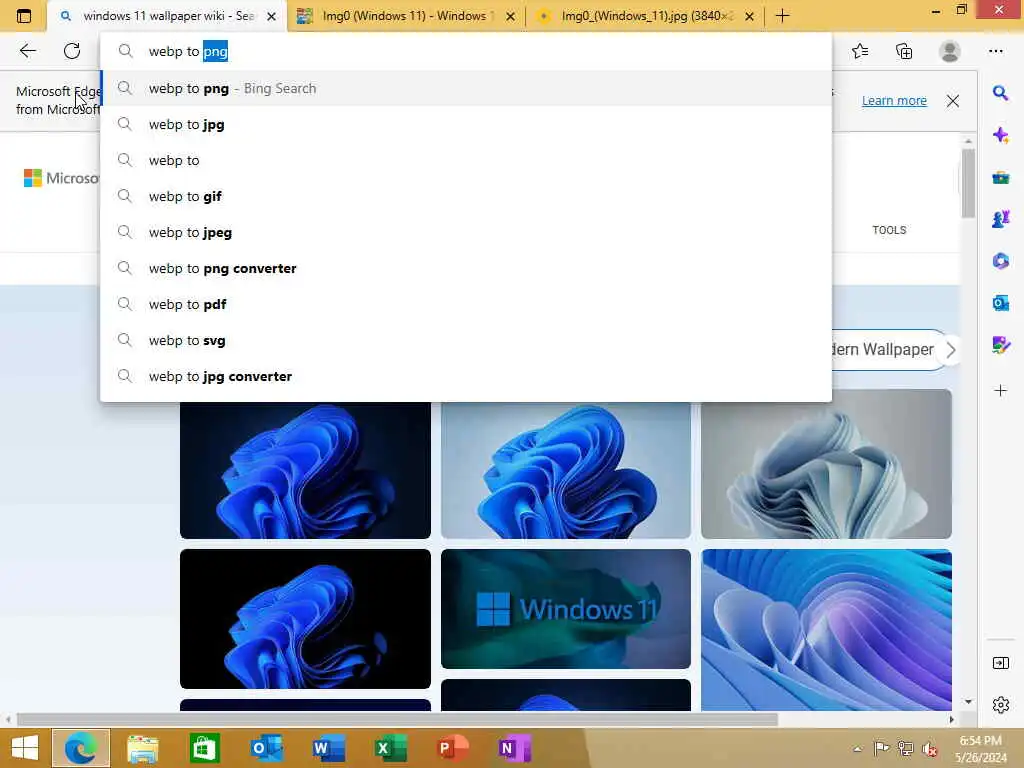Choose suggestion webp to png converter
This screenshot has height=768, width=1024.
[466, 268]
